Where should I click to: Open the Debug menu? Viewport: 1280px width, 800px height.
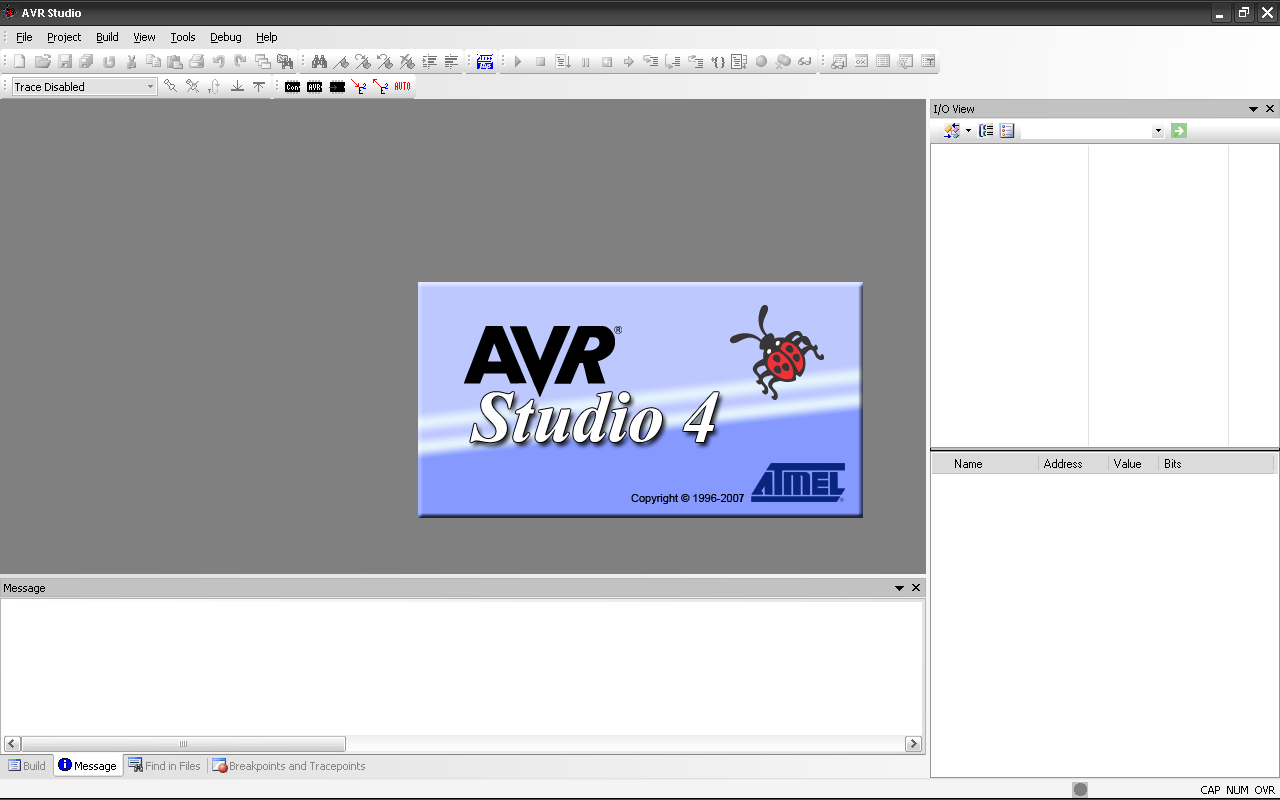point(225,37)
